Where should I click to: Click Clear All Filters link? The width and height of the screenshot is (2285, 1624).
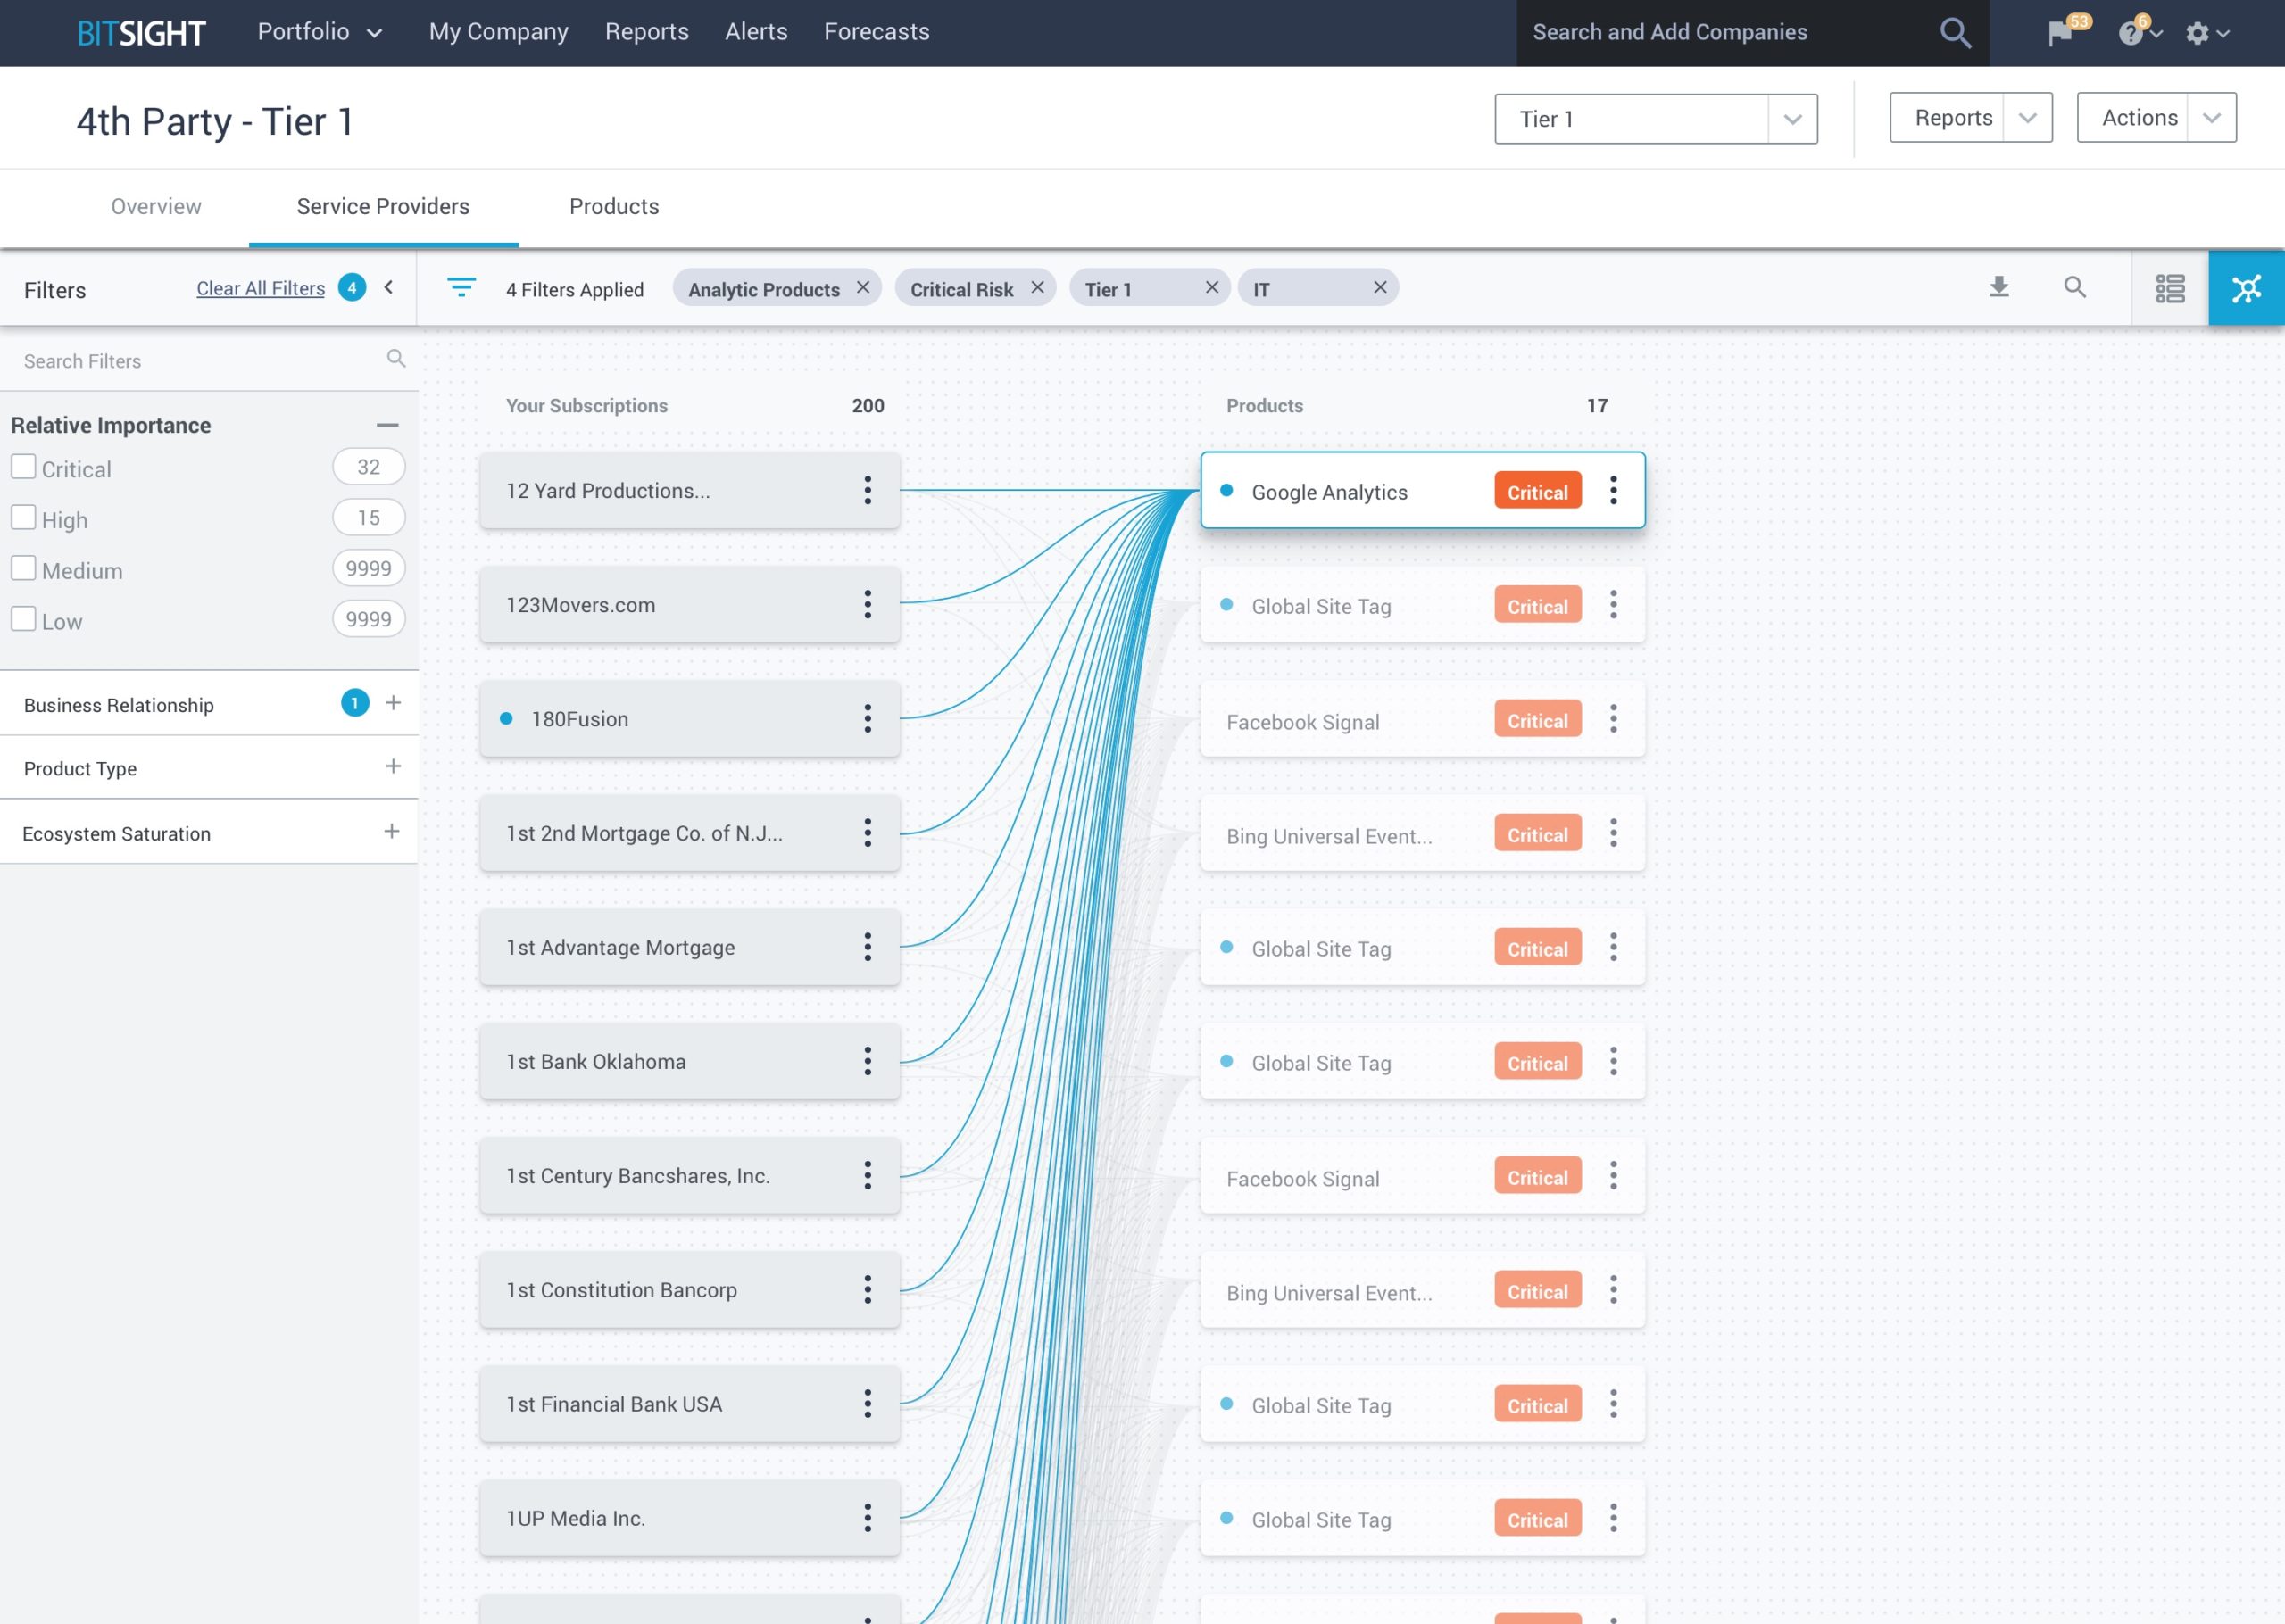click(x=261, y=288)
